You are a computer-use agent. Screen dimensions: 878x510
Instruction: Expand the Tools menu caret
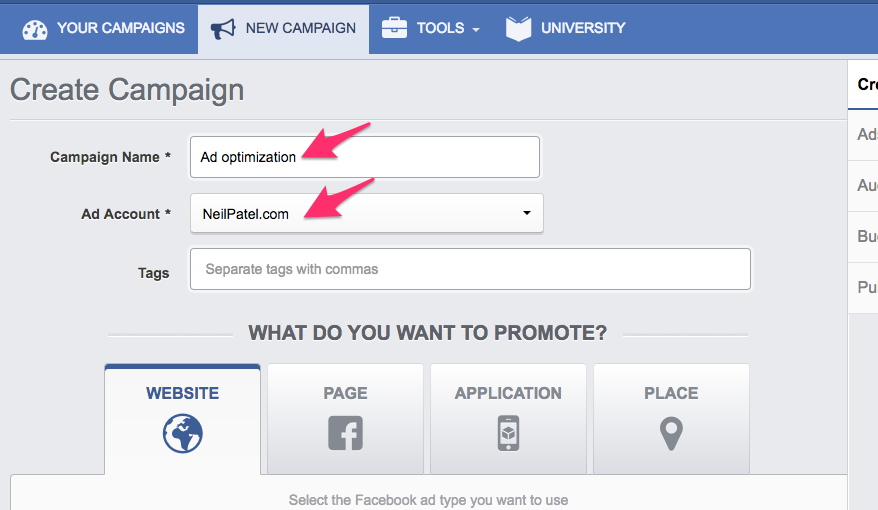click(476, 30)
